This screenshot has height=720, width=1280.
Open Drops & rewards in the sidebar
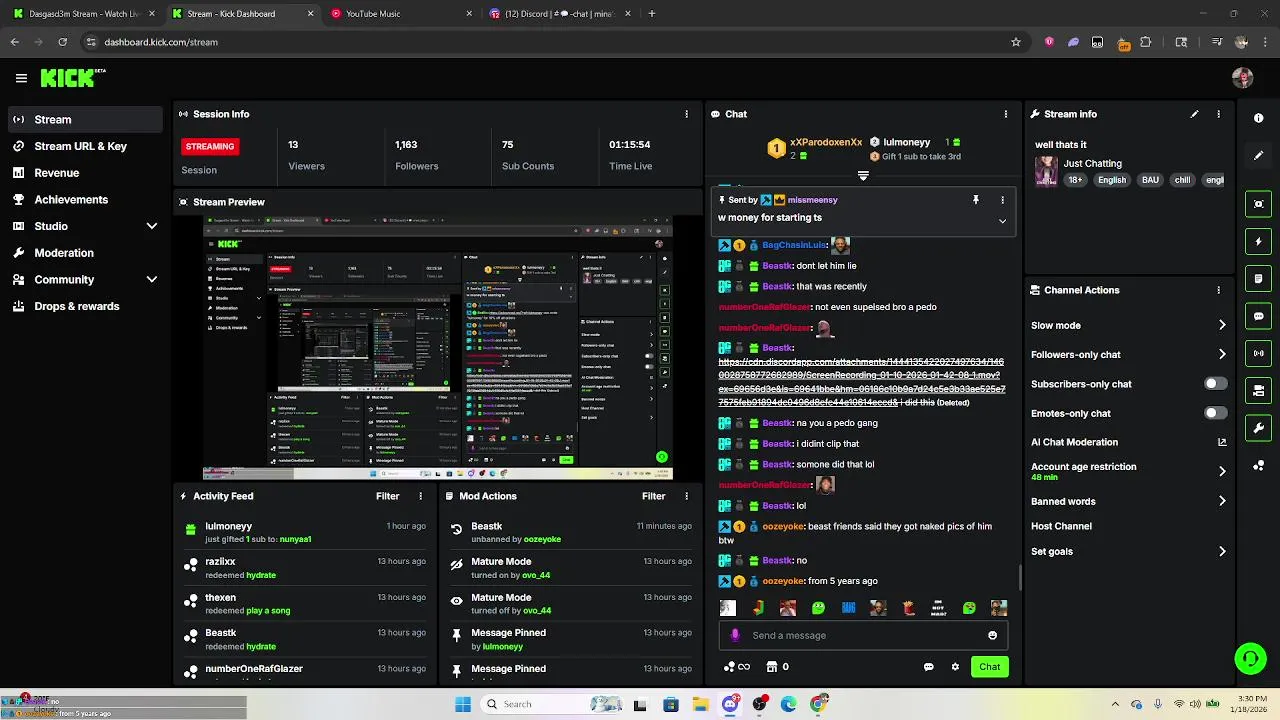85,306
